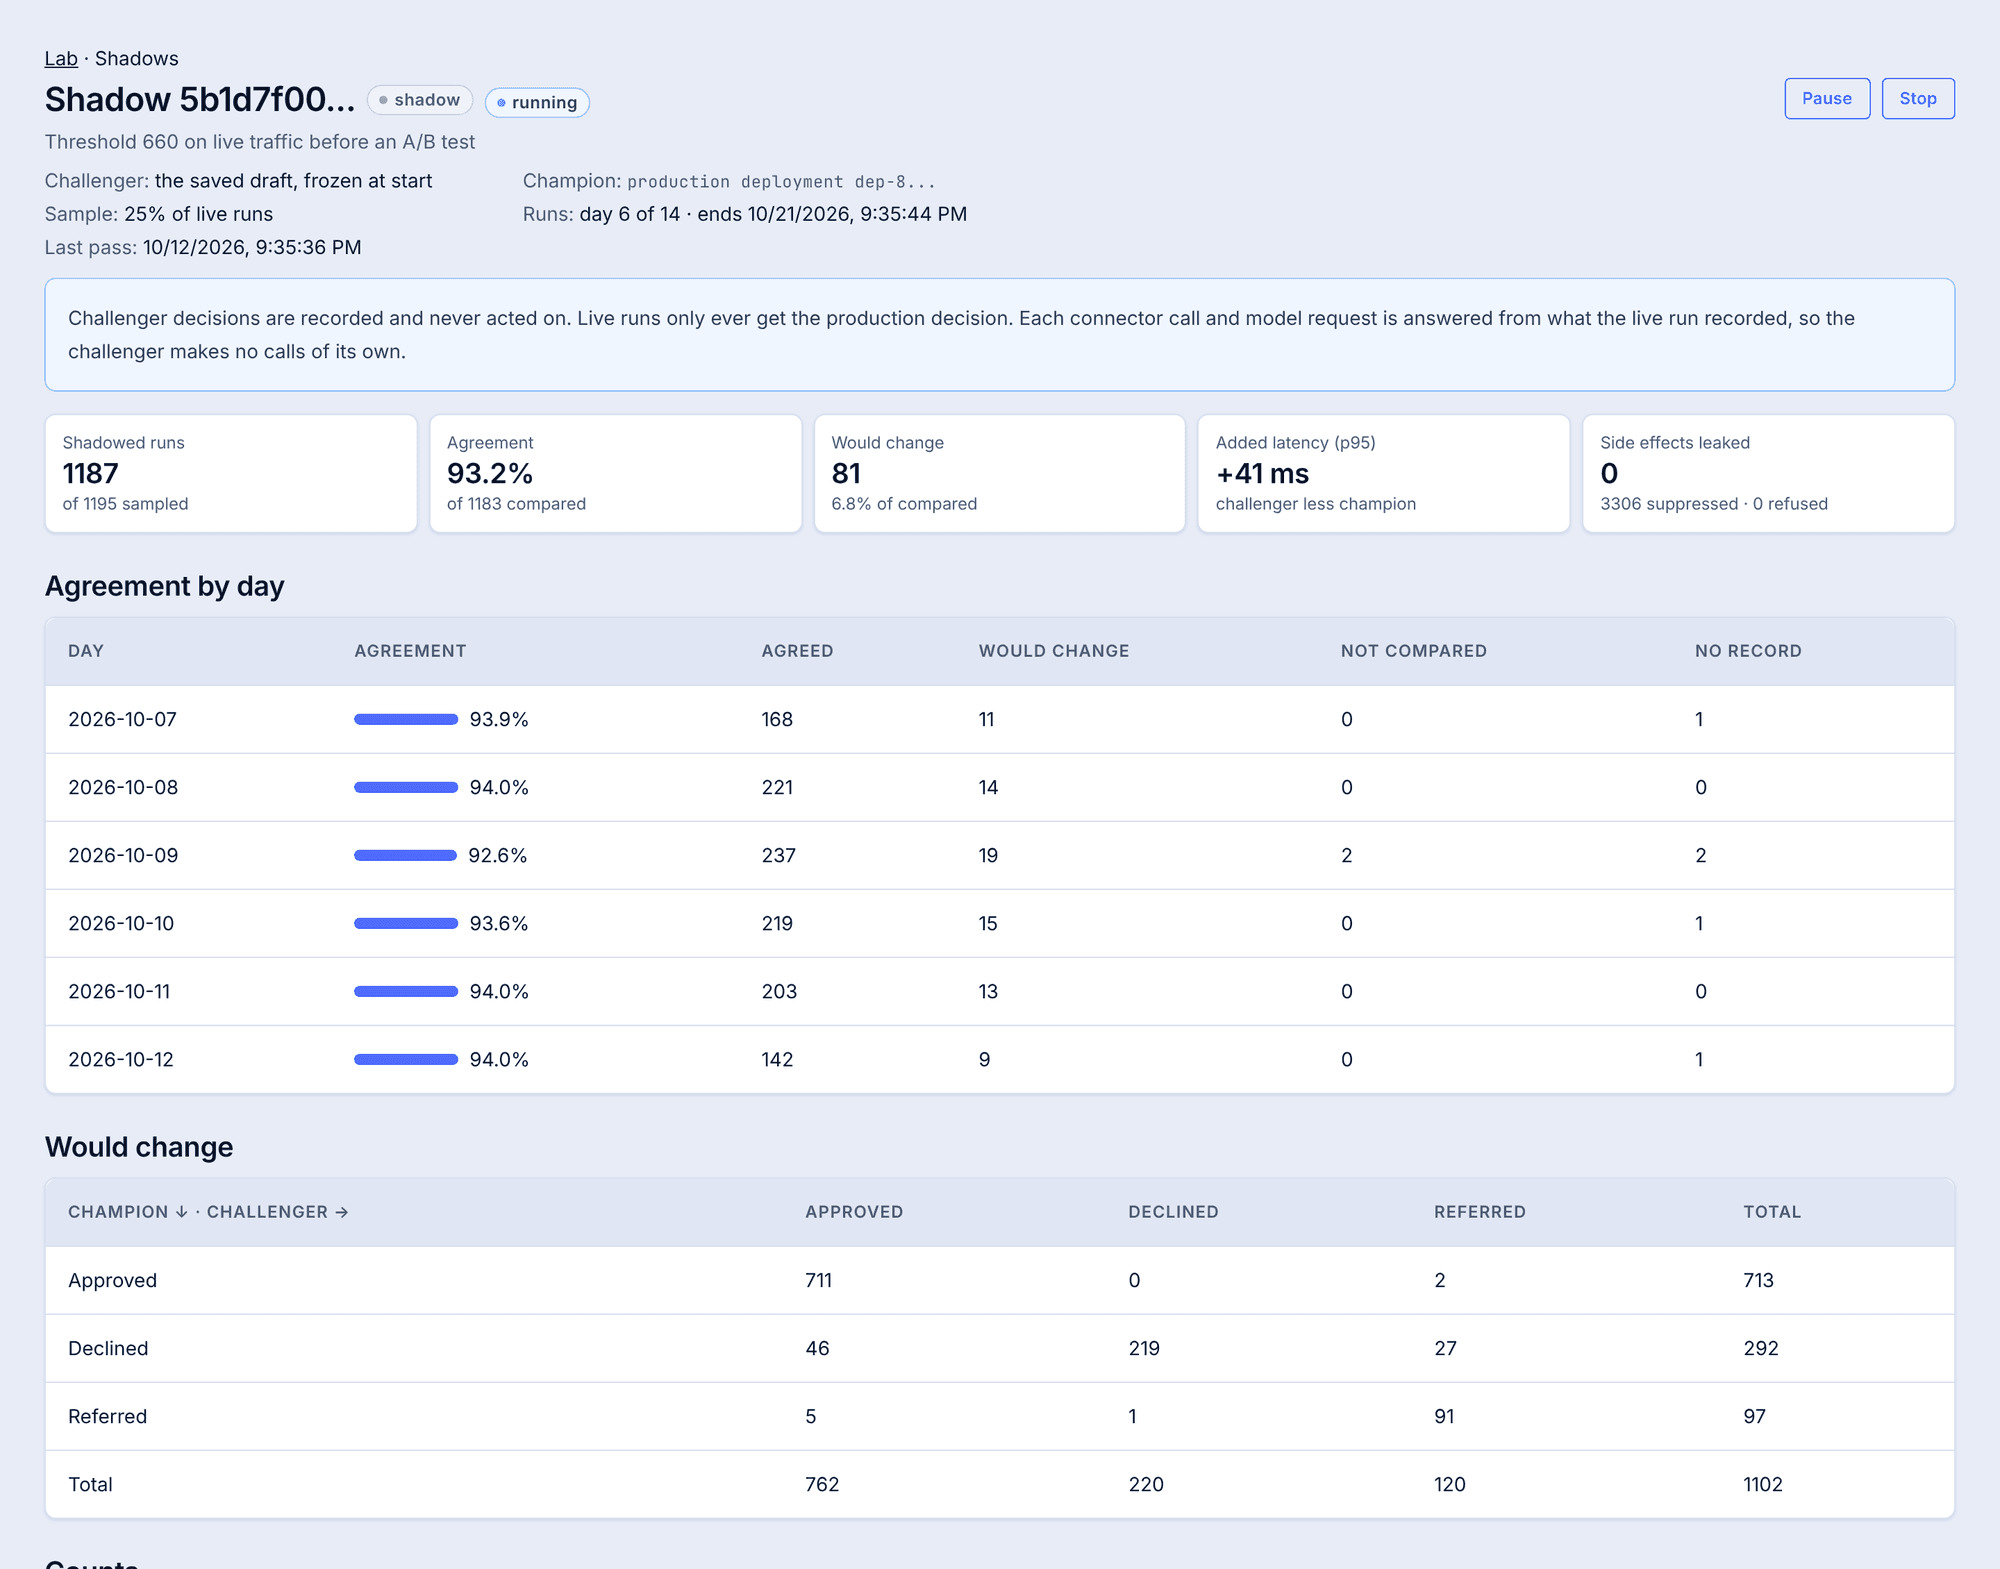Click the Total row's Approved count 762

coord(822,1484)
